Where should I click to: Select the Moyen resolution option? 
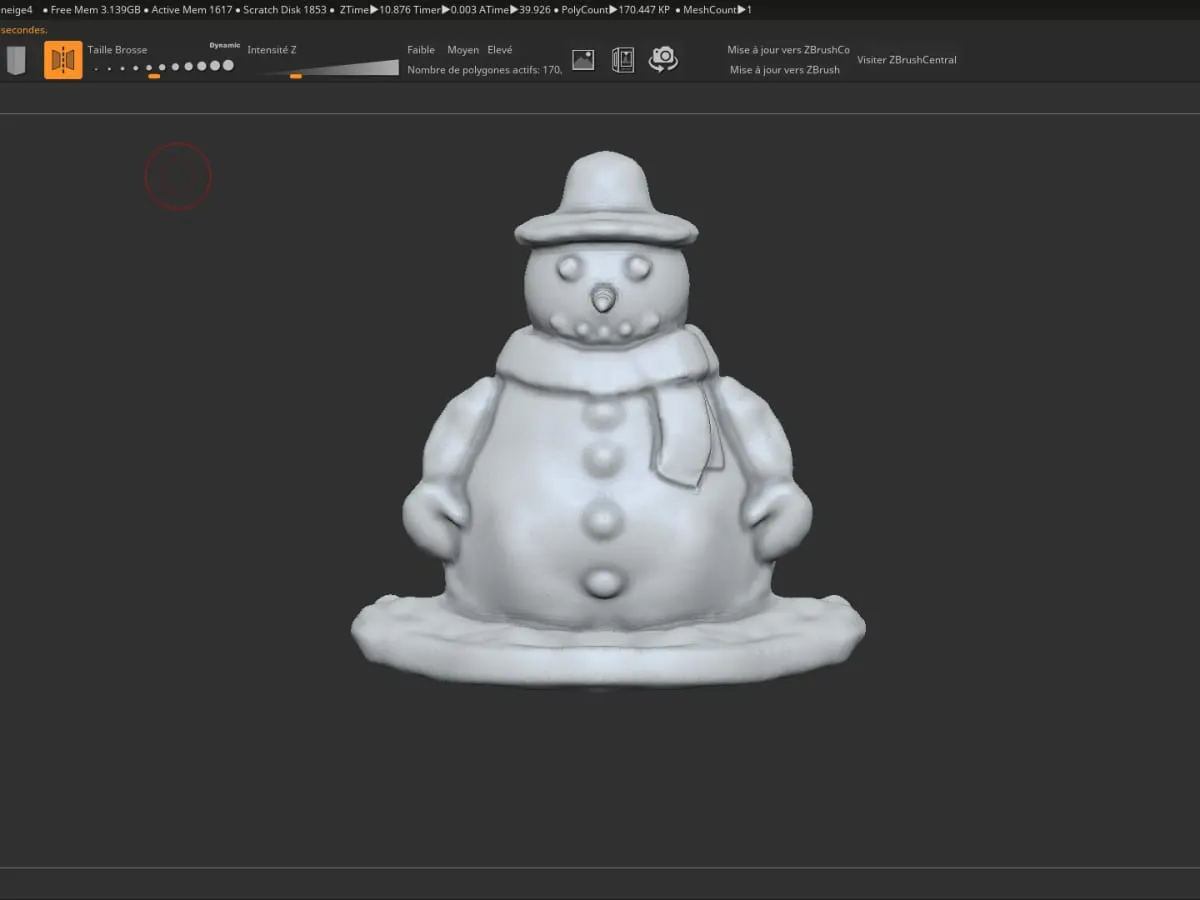click(463, 50)
